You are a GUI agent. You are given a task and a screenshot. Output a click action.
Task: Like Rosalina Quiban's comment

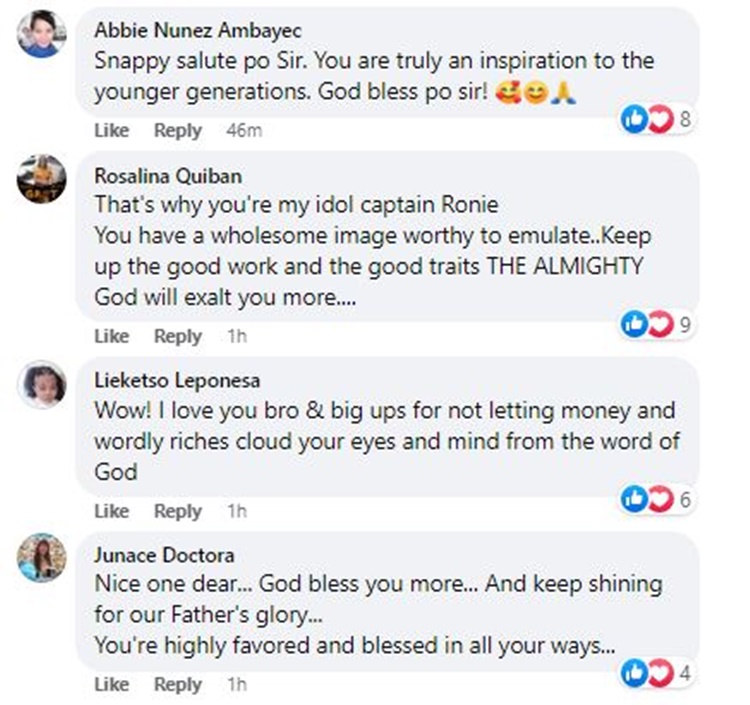point(112,337)
